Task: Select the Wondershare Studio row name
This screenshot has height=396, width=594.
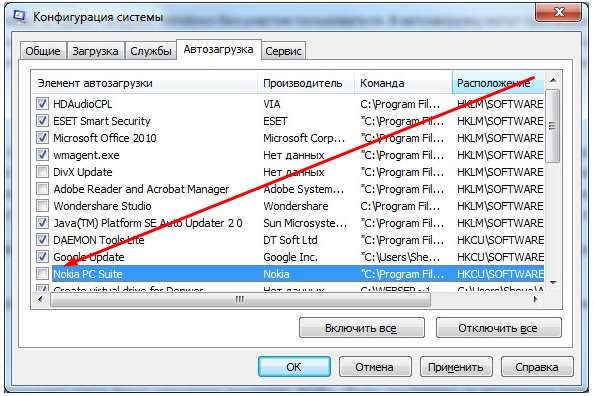Action: tap(102, 206)
